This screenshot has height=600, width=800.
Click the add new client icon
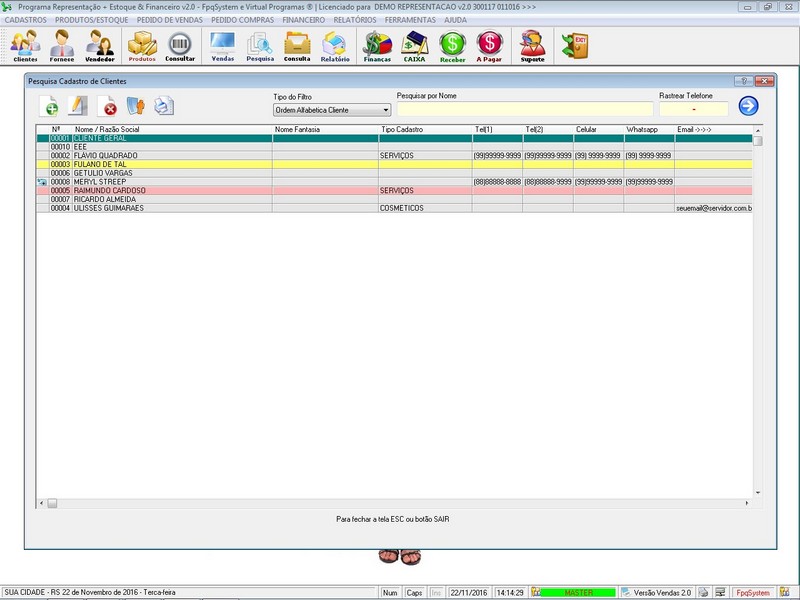click(49, 106)
